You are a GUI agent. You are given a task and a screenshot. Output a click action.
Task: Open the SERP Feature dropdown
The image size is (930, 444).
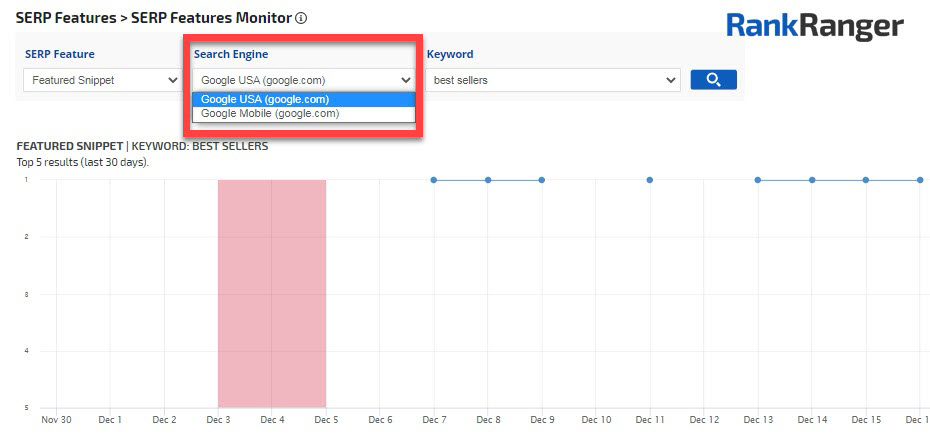pos(101,80)
